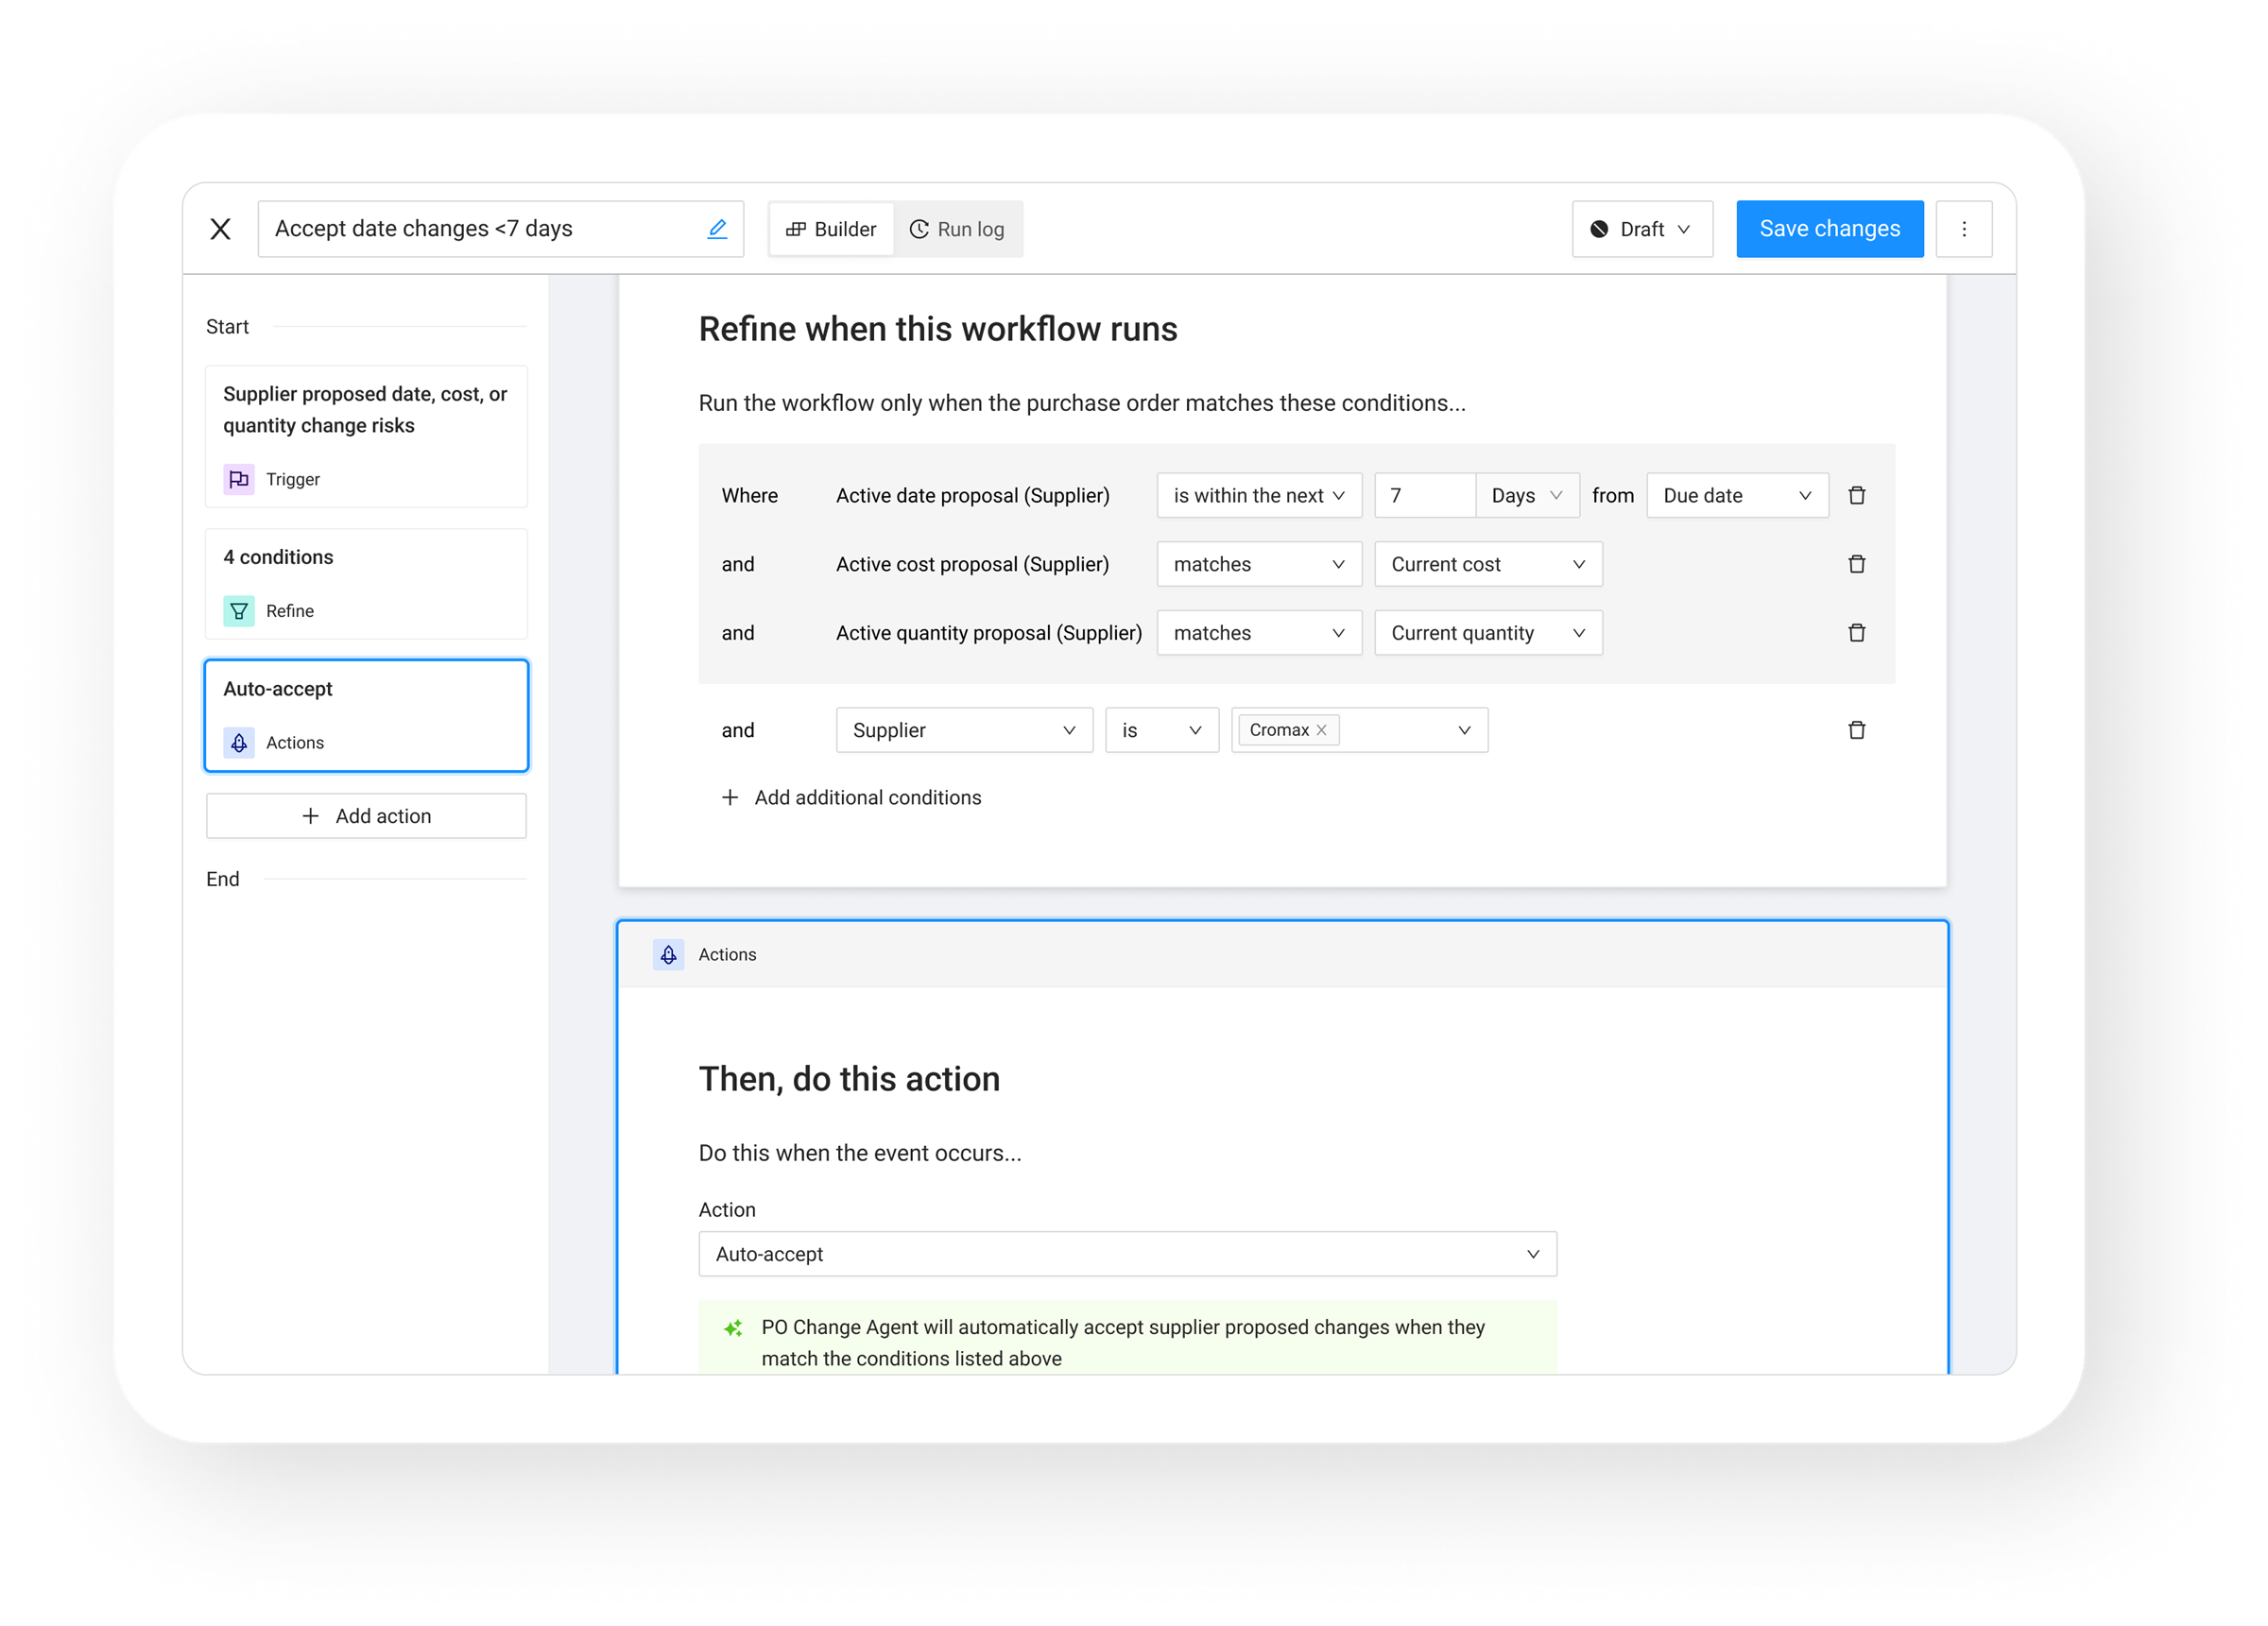Delete the Active cost proposal condition

coord(1856,564)
